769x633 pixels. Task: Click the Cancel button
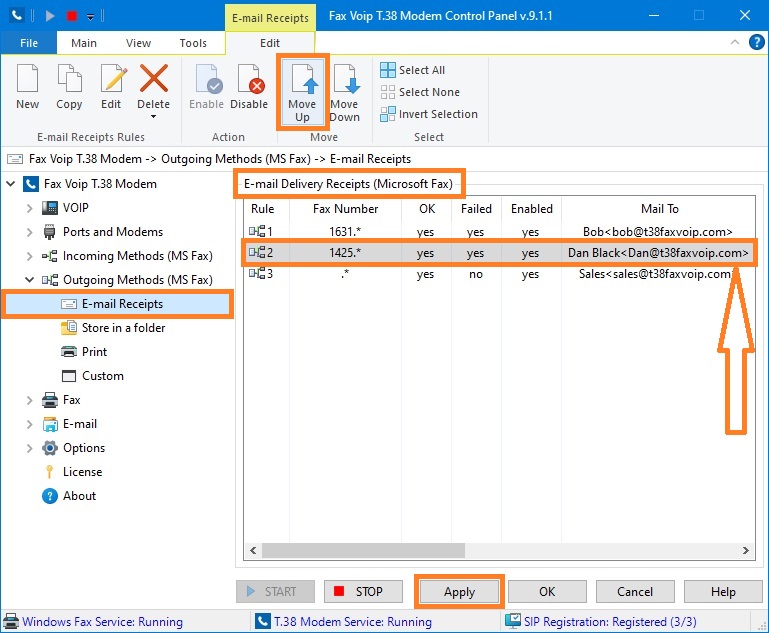point(635,592)
